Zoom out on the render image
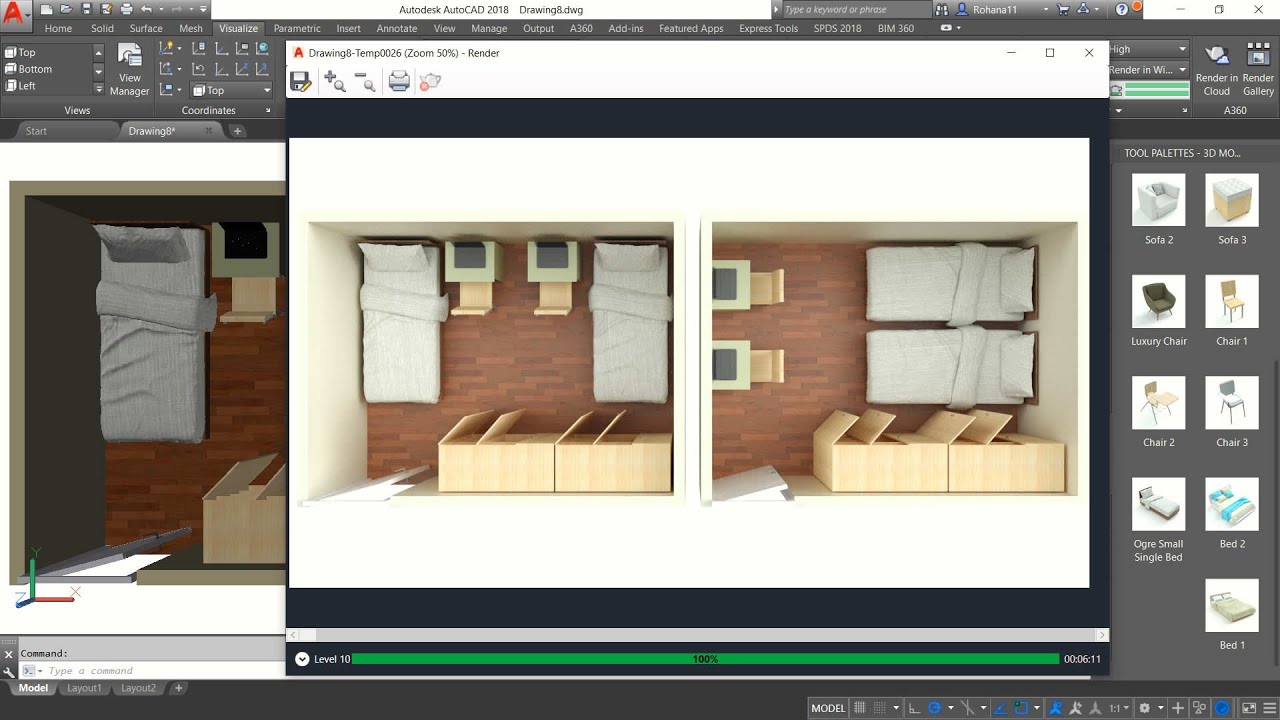 (365, 82)
